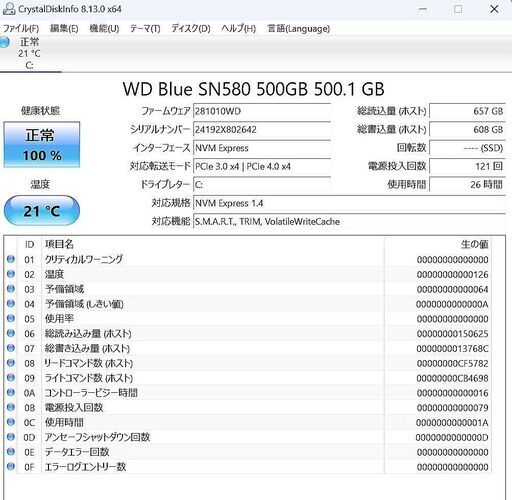Open the ファイル(F) menu
This screenshot has width=512, height=500.
21,29
